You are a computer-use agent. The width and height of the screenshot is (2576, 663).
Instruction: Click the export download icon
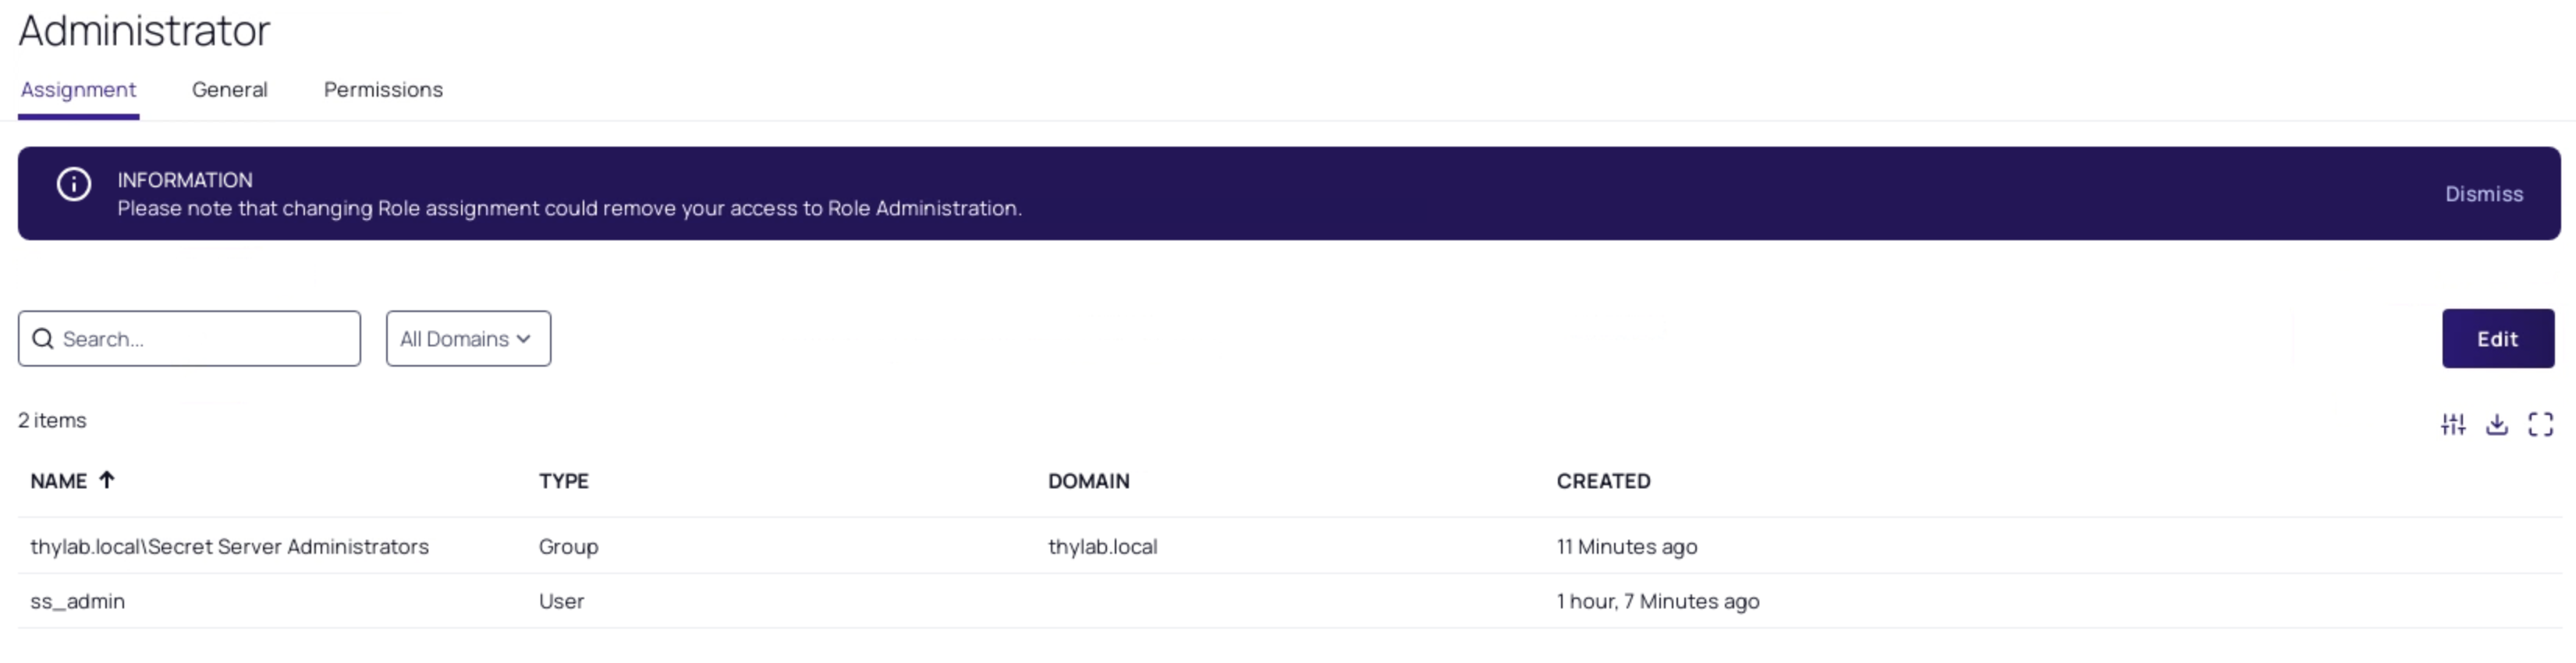pos(2496,424)
